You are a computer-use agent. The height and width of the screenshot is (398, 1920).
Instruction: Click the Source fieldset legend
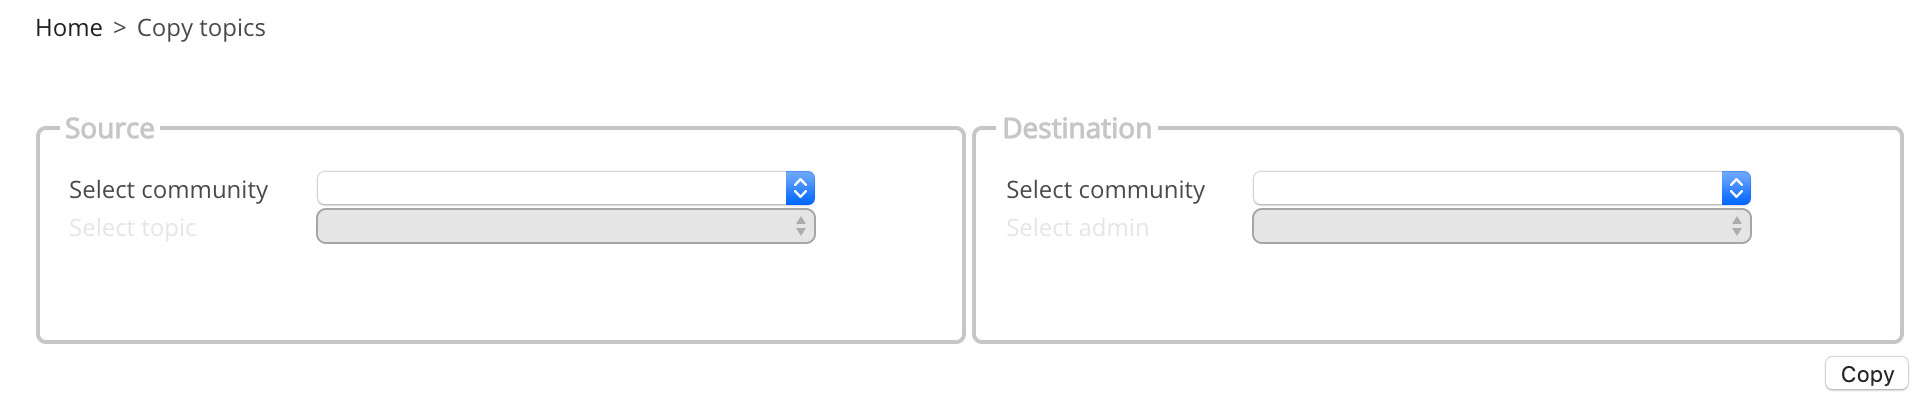110,128
